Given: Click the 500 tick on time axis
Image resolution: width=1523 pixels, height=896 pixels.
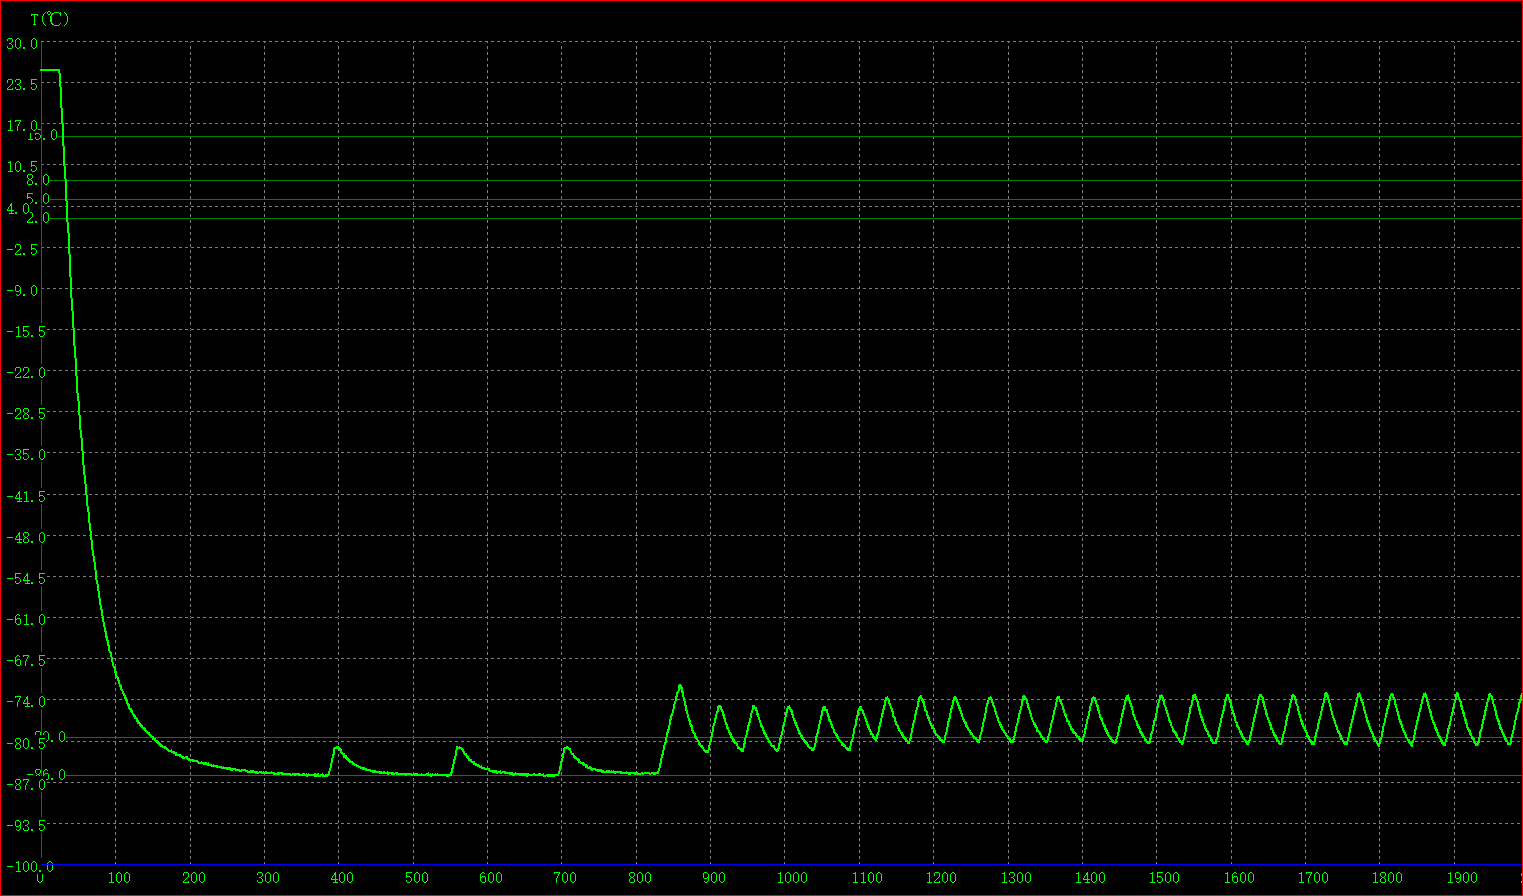Looking at the screenshot, I should pyautogui.click(x=416, y=878).
